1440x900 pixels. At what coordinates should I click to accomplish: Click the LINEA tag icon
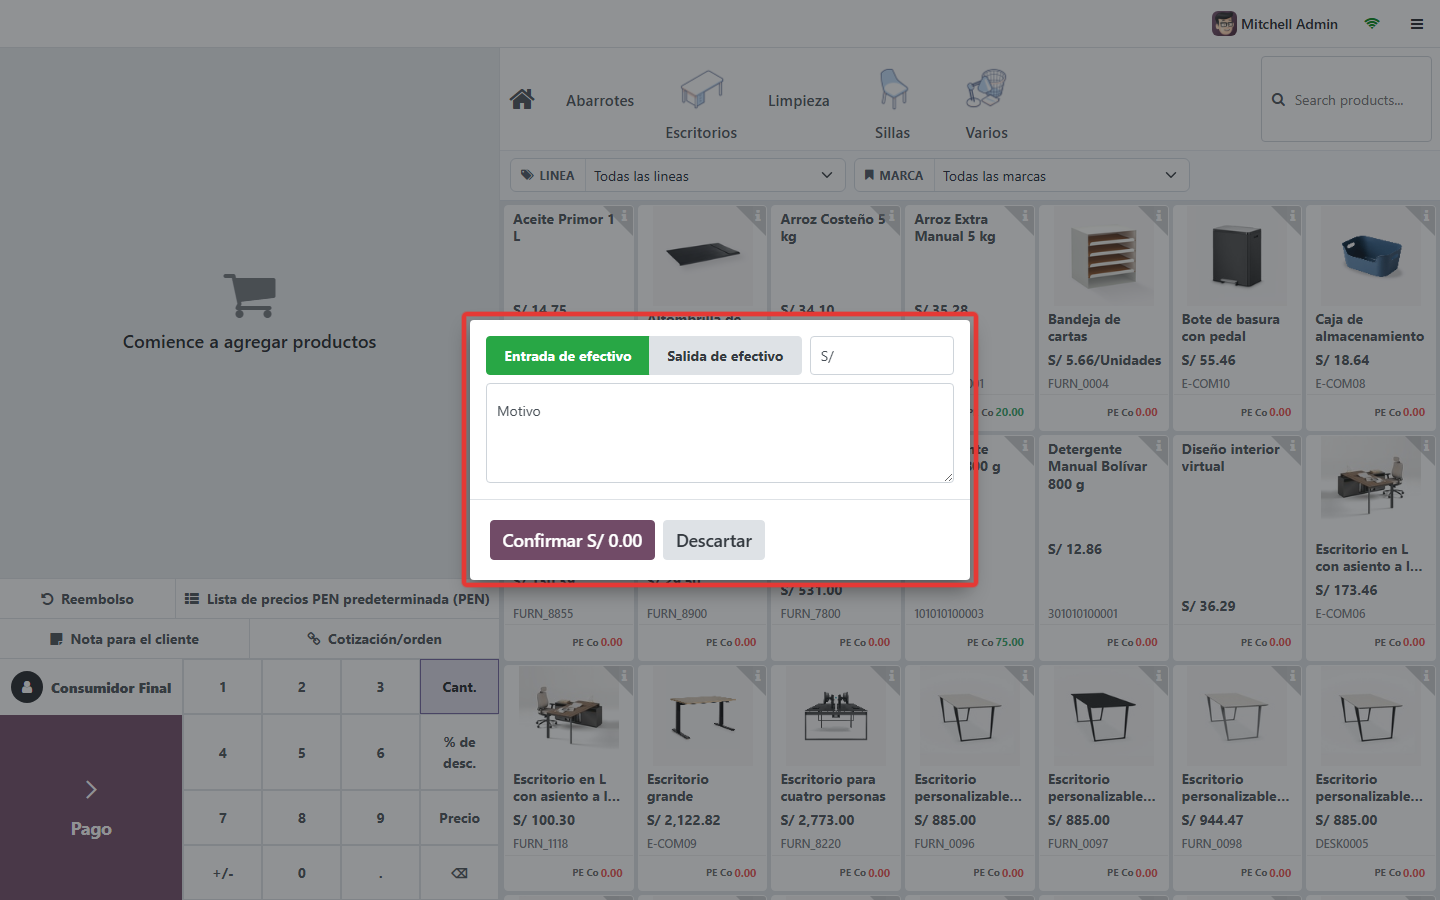(527, 175)
